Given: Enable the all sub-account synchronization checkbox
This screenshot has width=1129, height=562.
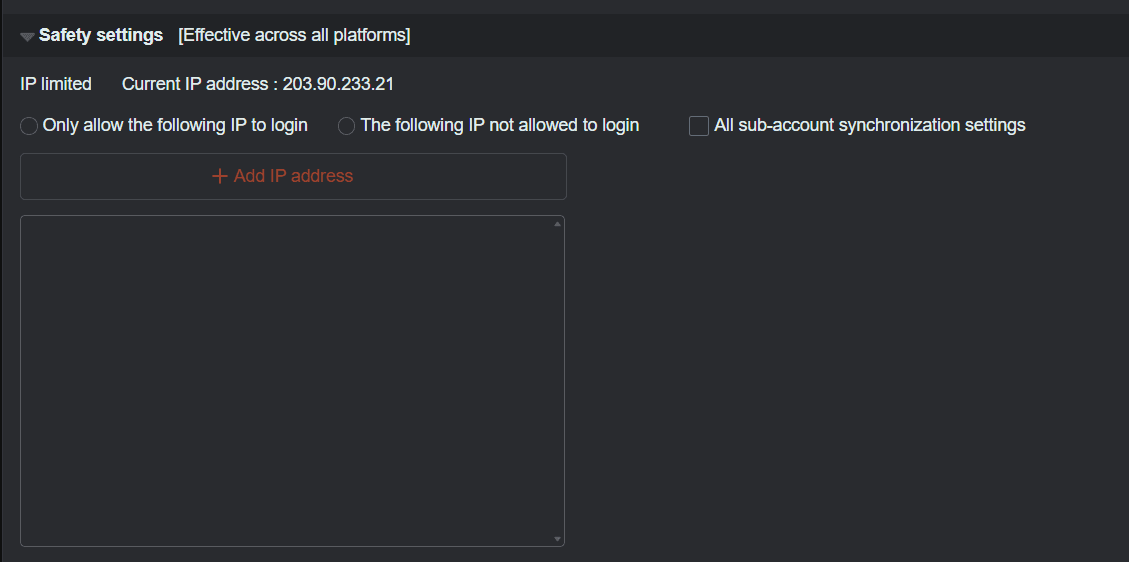Looking at the screenshot, I should point(699,126).
